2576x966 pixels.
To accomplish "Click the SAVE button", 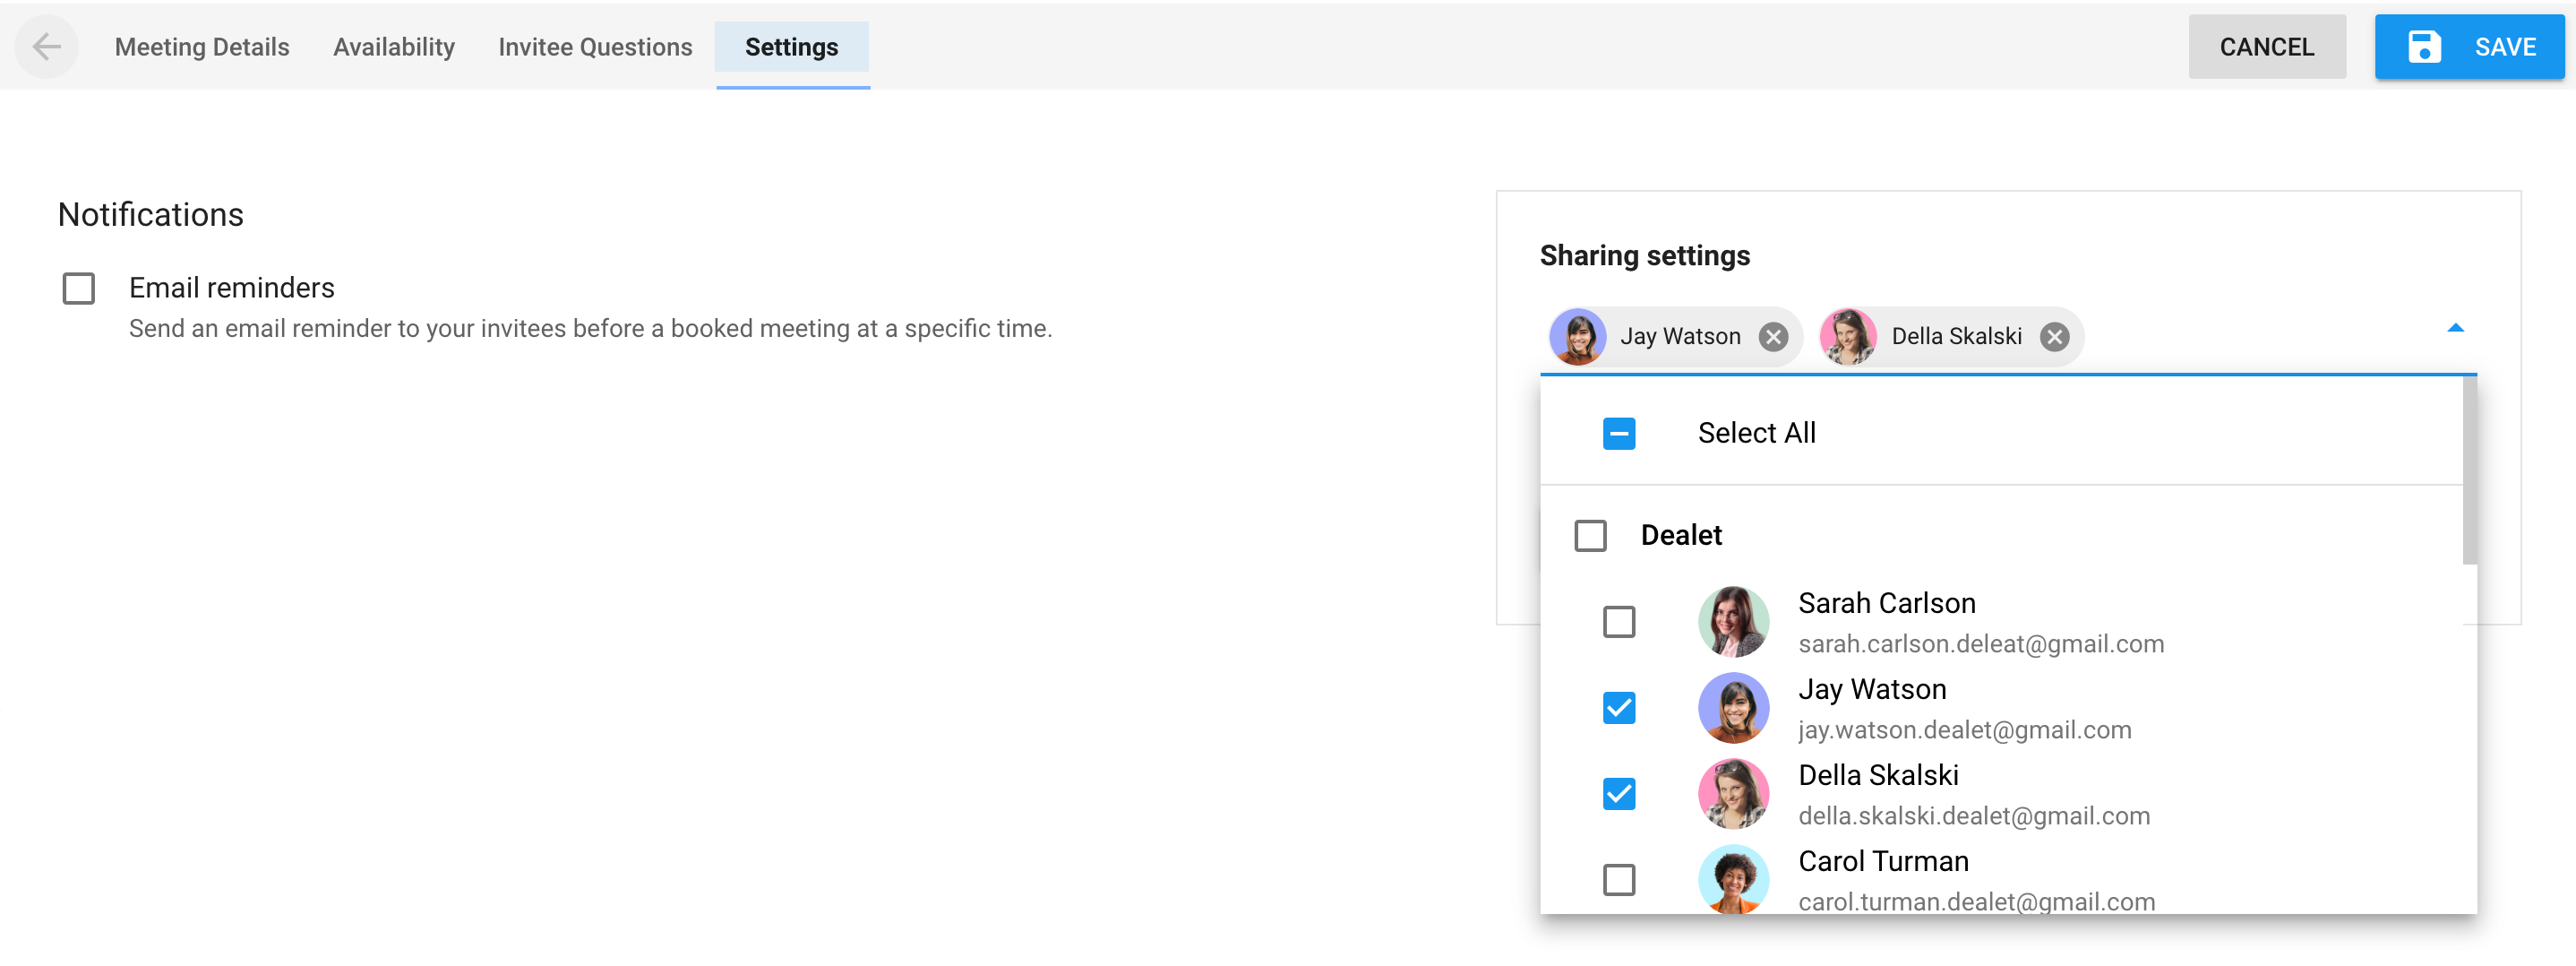I will click(x=2469, y=47).
